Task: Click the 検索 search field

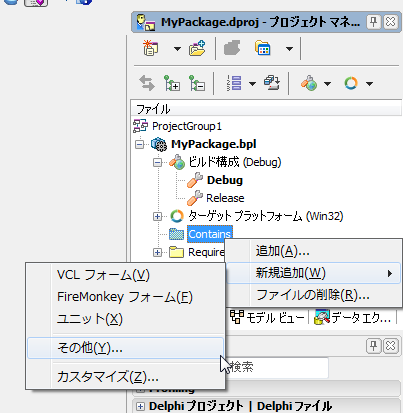Action: (277, 367)
